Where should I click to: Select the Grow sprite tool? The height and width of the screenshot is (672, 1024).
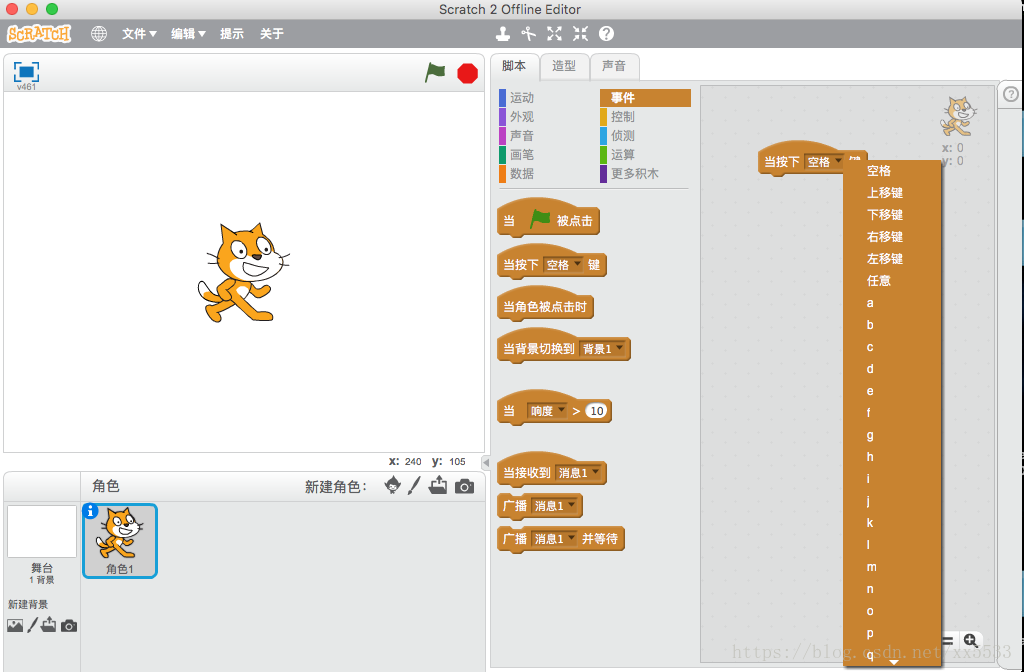(554, 33)
